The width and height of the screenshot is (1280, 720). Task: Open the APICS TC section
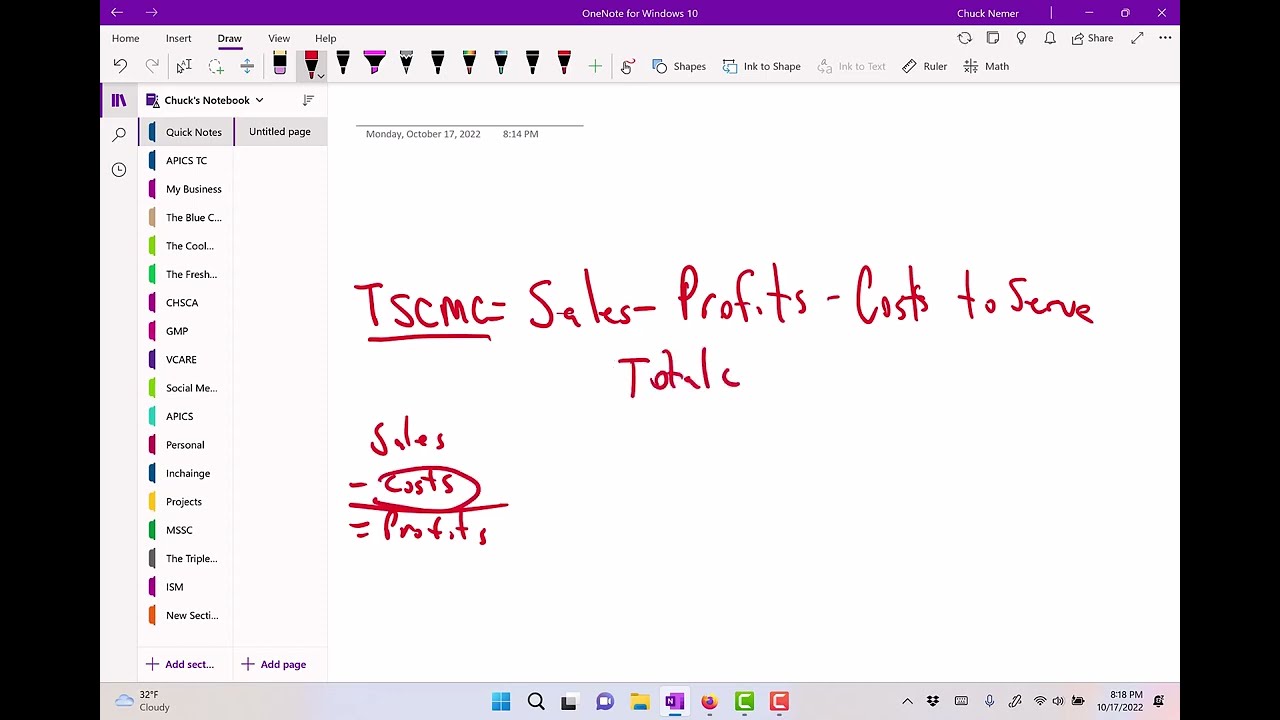pos(186,160)
